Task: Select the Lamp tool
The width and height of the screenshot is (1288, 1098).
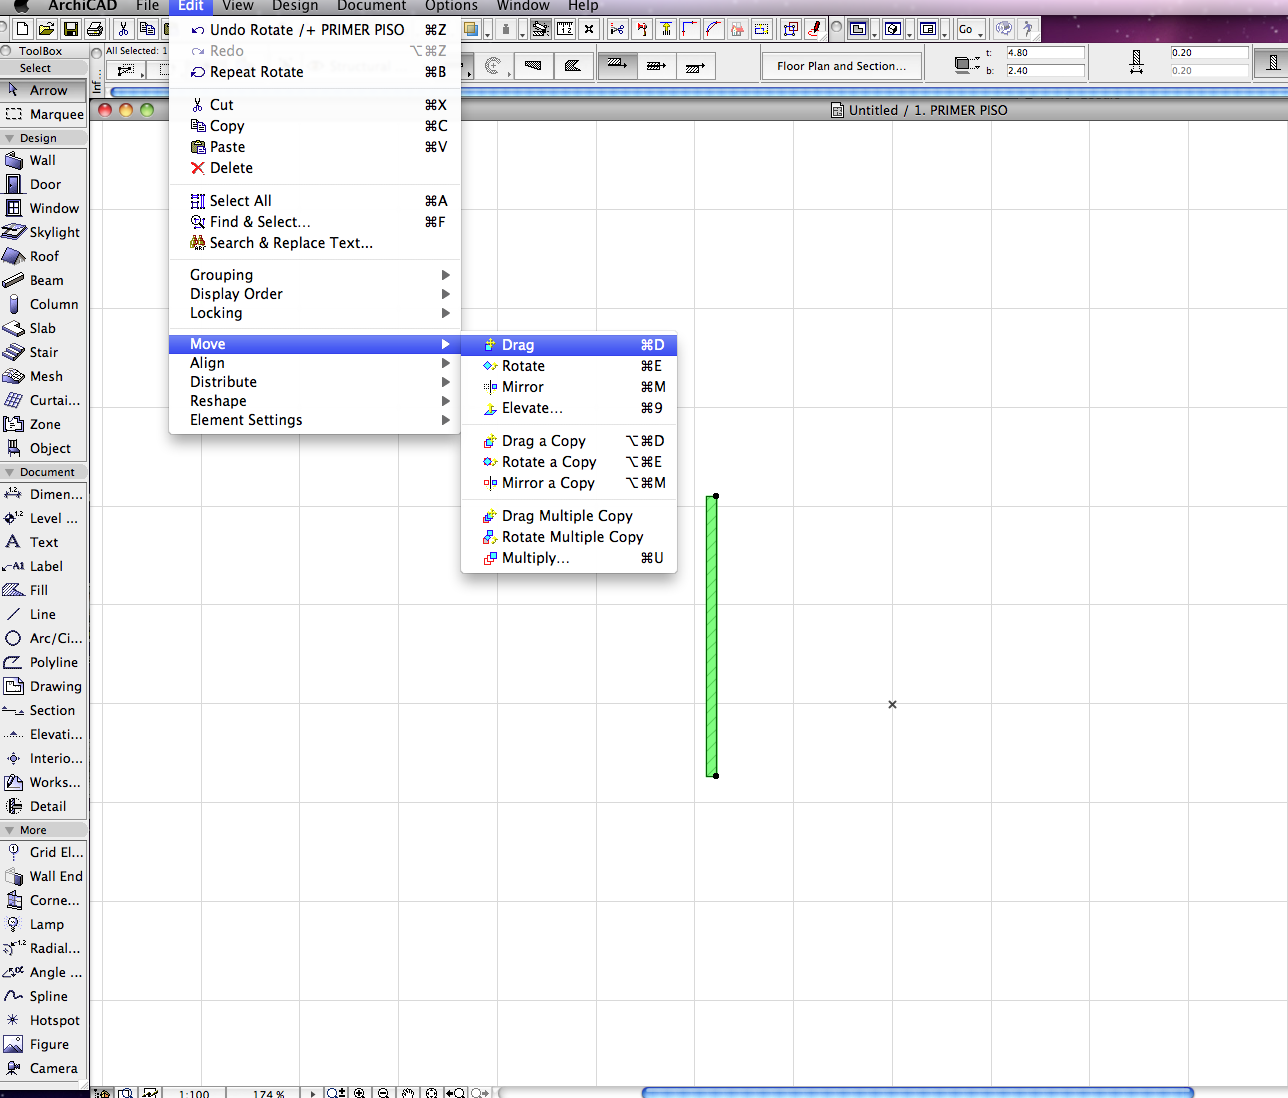Action: click(x=44, y=924)
